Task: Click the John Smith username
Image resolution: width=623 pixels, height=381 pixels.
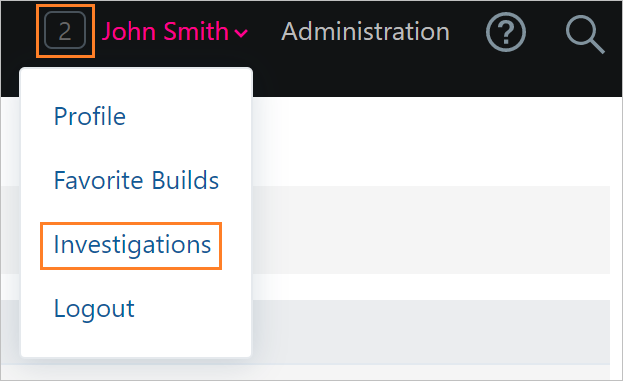Action: [165, 31]
